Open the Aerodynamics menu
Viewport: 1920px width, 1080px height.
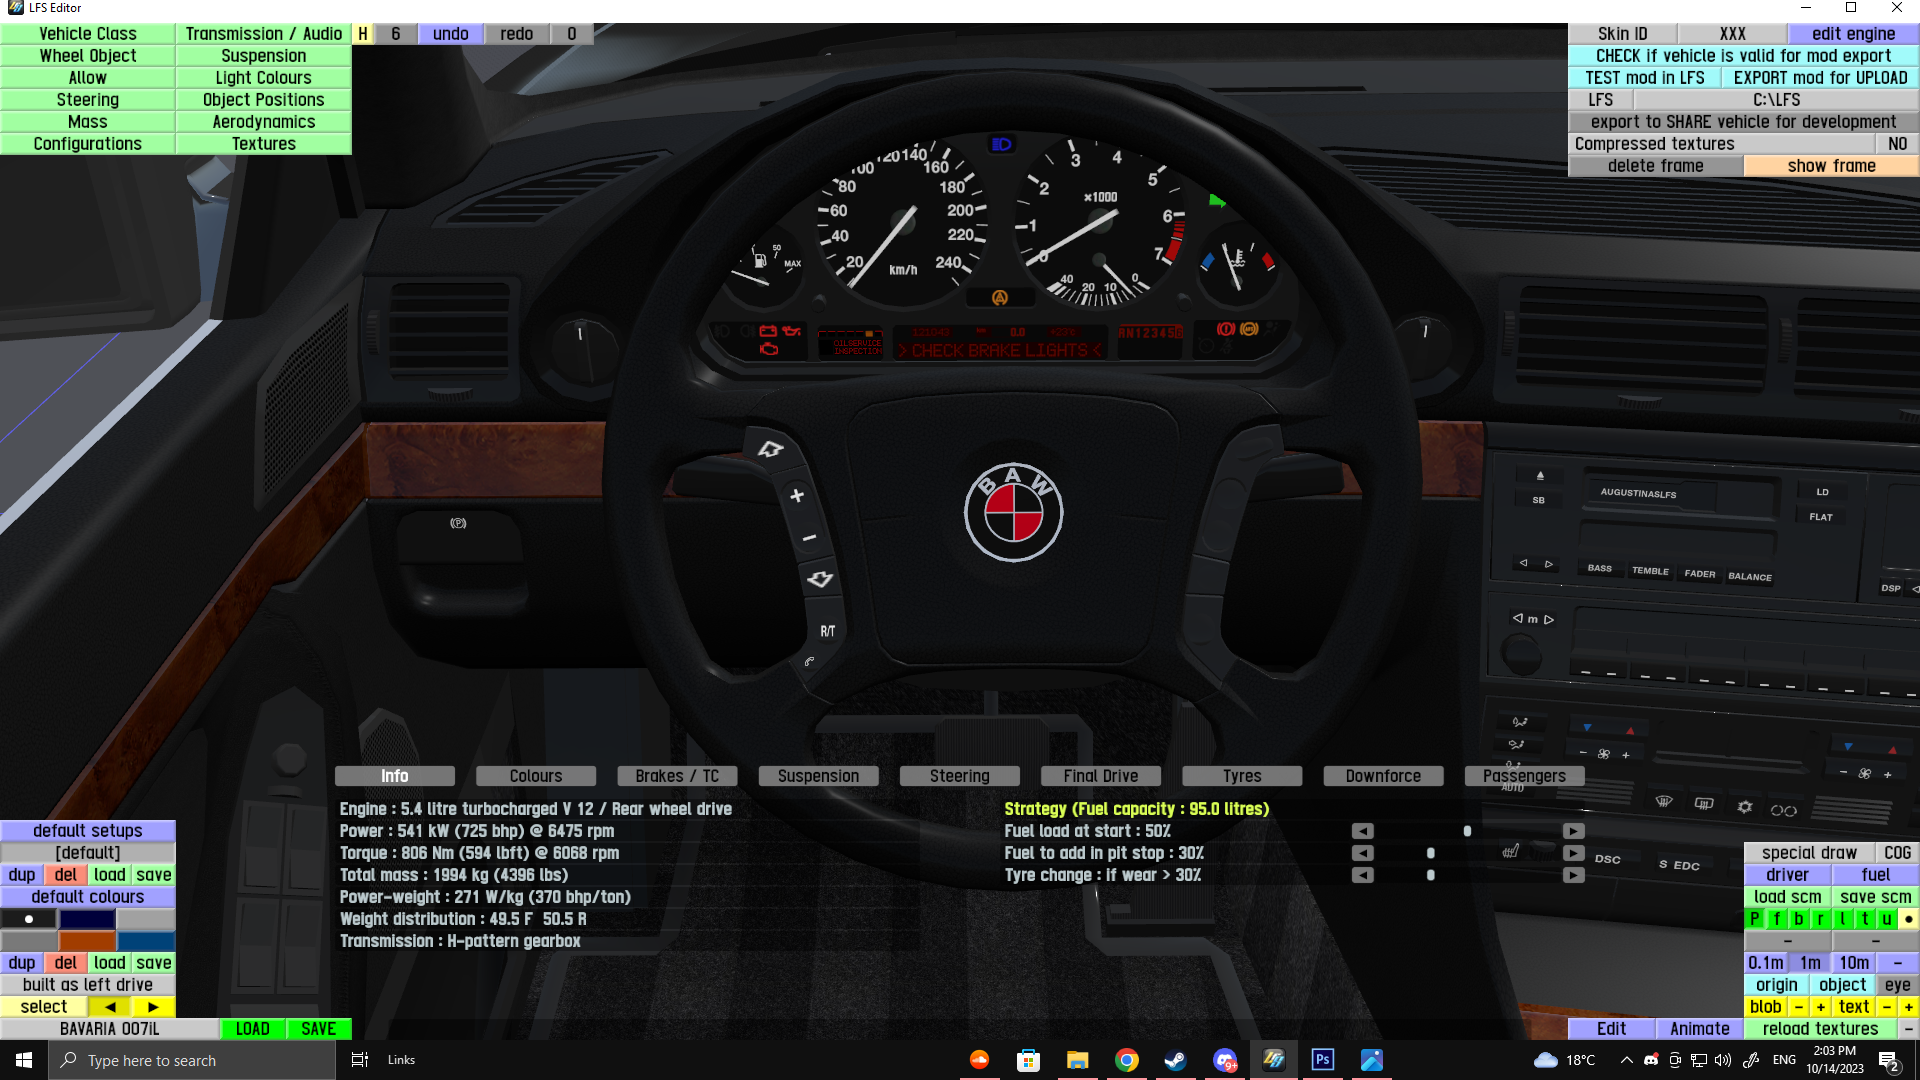[x=263, y=122]
